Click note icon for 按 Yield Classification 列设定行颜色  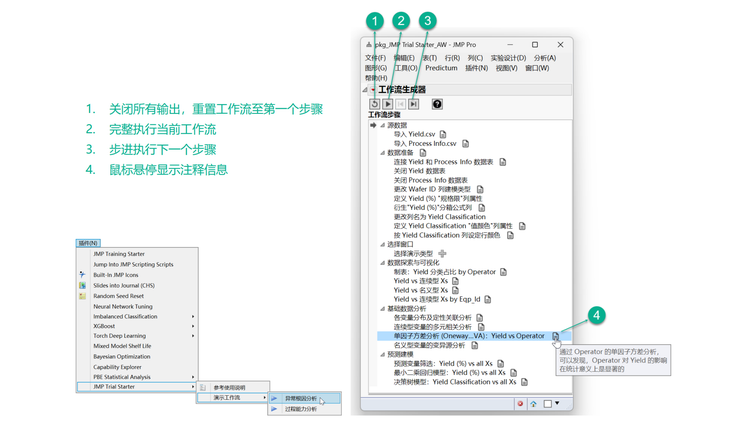click(510, 235)
